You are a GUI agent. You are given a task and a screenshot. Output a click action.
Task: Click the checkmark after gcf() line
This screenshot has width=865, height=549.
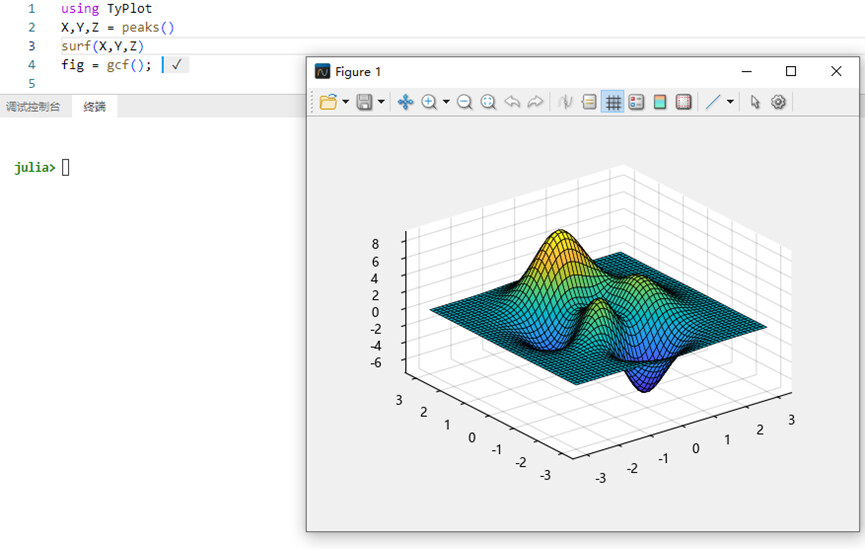pyautogui.click(x=177, y=65)
